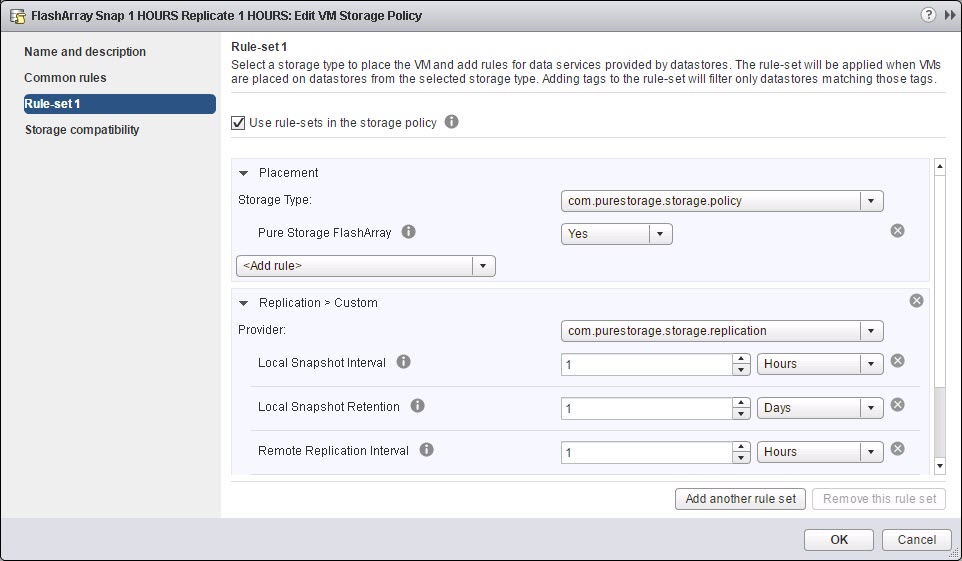962x561 pixels.
Task: Click Add another rule set button
Action: (741, 499)
